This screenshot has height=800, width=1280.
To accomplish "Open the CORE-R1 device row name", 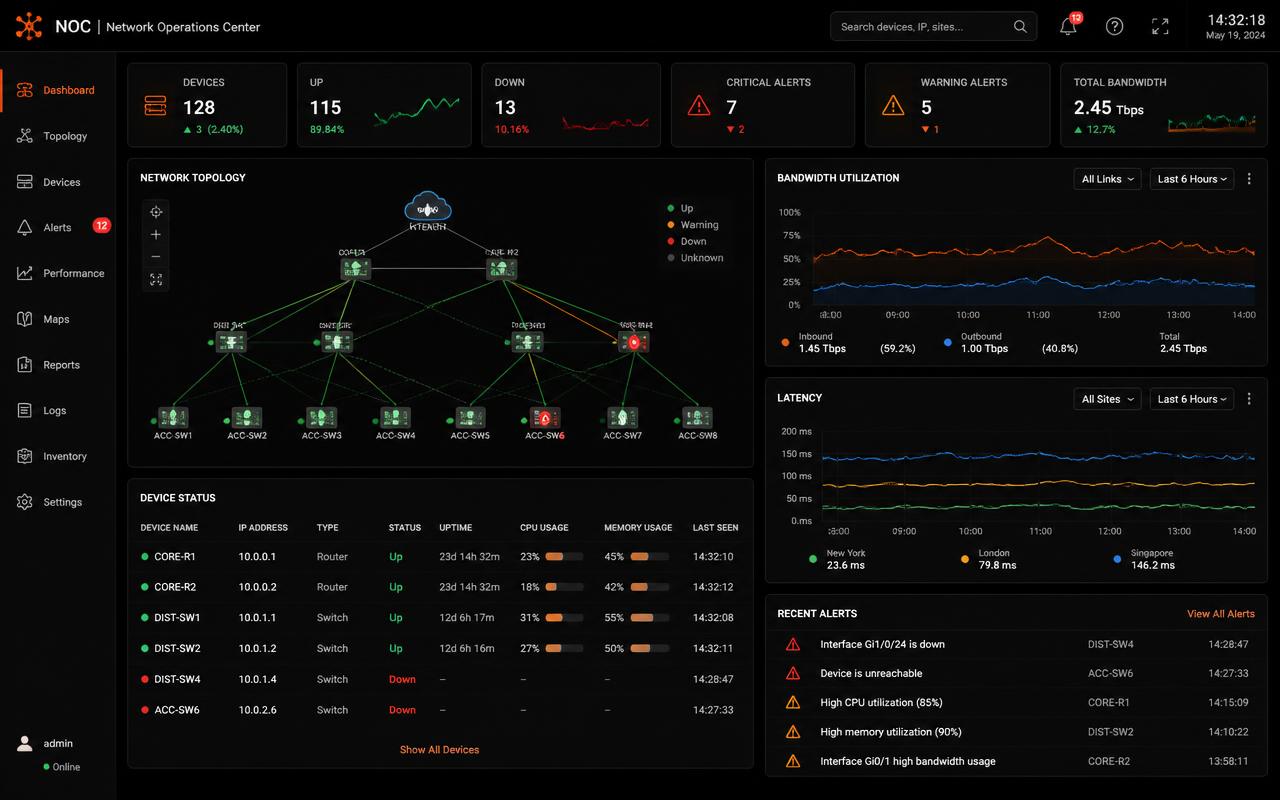I will (175, 557).
